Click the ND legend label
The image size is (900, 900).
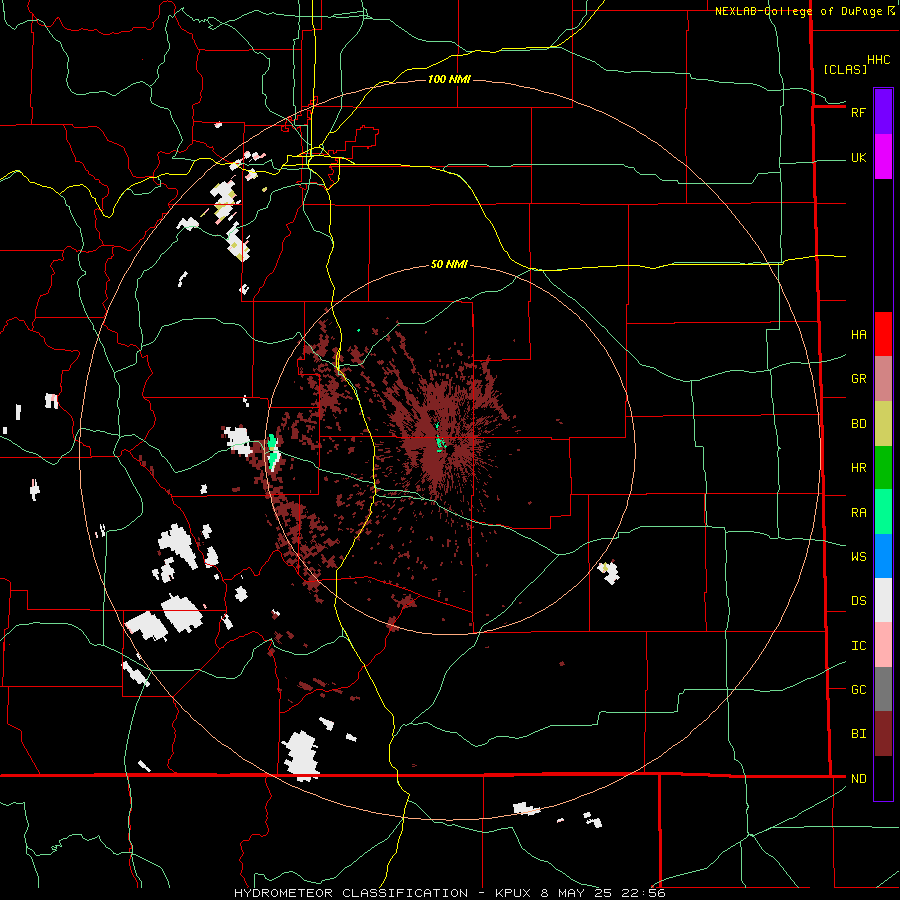pos(858,779)
